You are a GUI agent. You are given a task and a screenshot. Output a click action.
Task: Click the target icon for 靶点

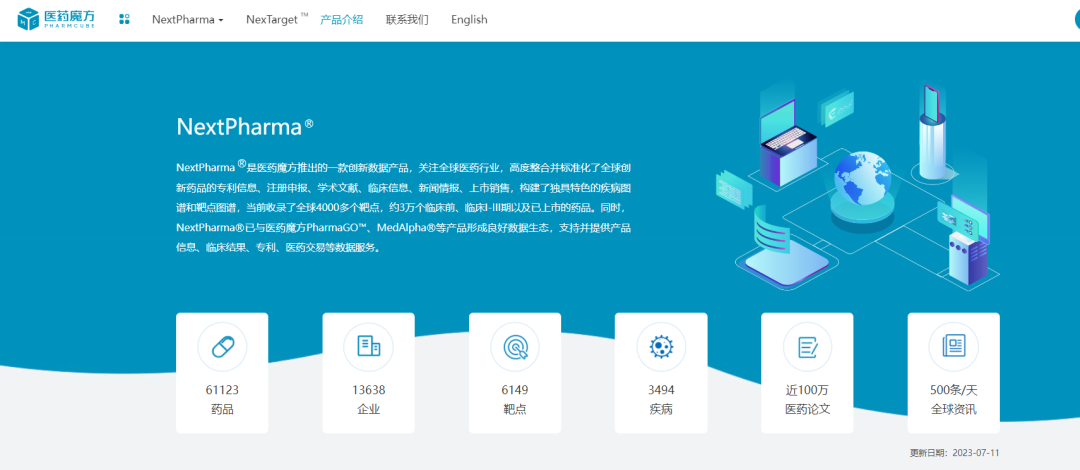point(515,347)
